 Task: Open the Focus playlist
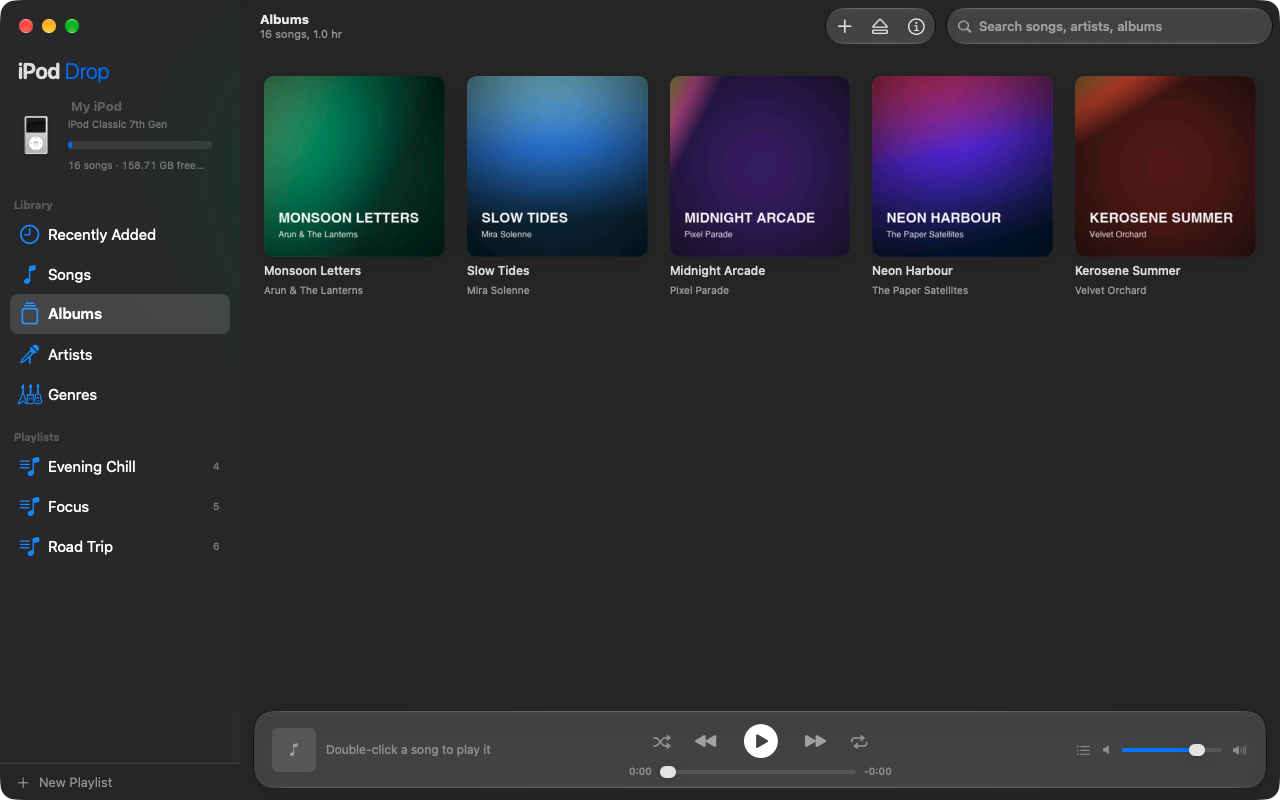[120, 507]
